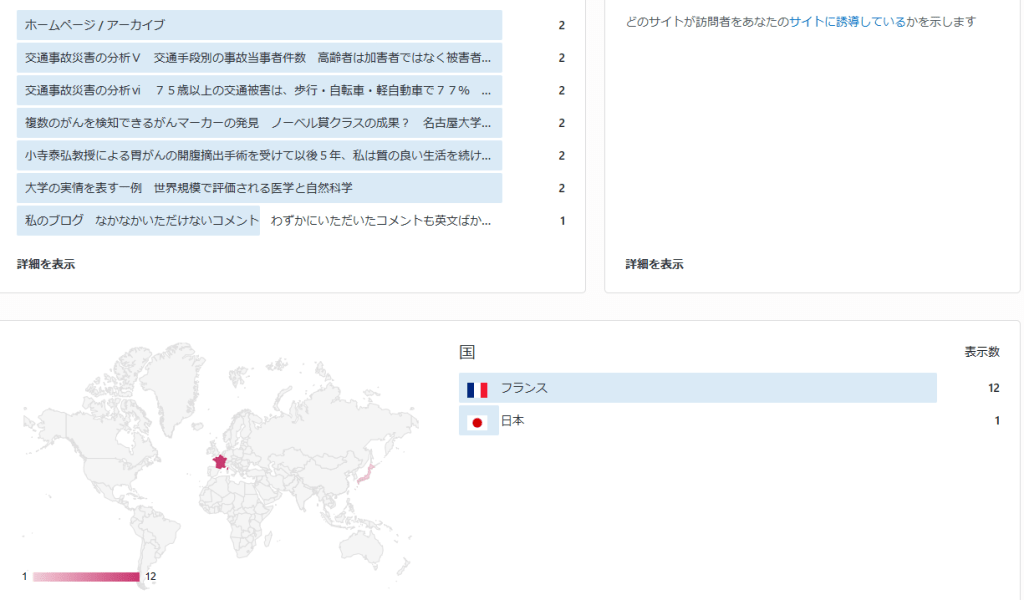Screen dimensions: 1024x600
Task: Open the 私のブログ なかなかいただけないコメント post
Action: [142, 221]
